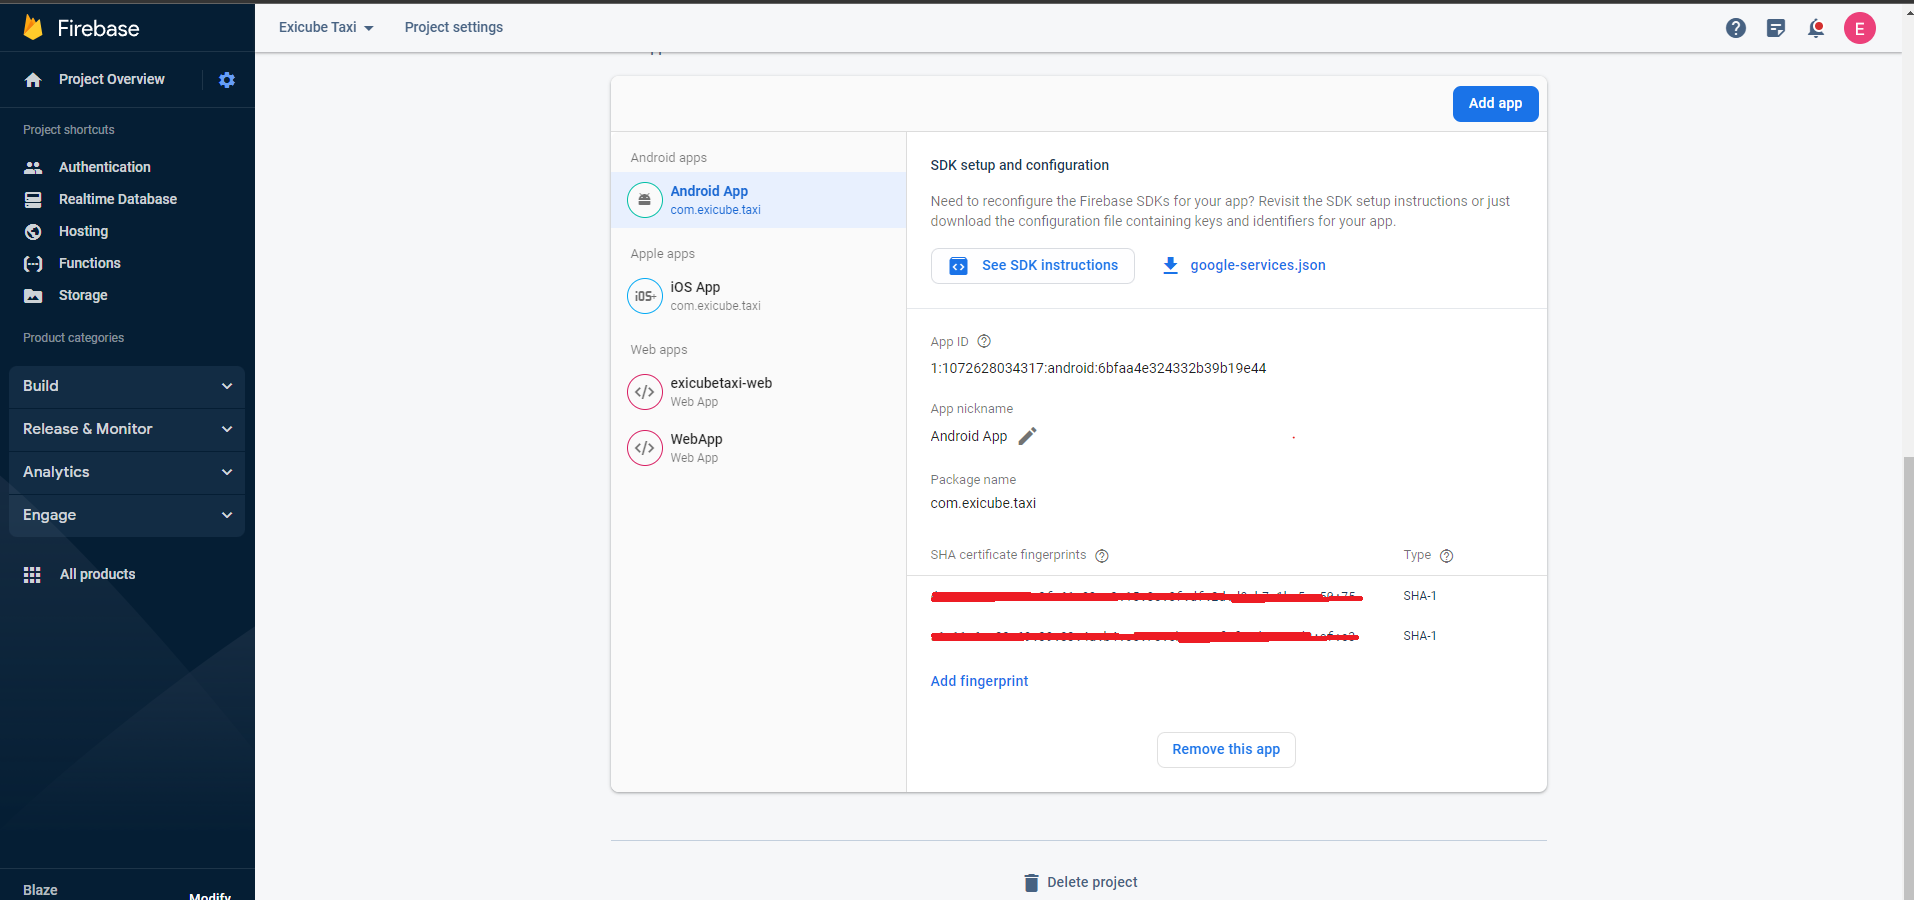Open notifications bell icon

(x=1815, y=28)
